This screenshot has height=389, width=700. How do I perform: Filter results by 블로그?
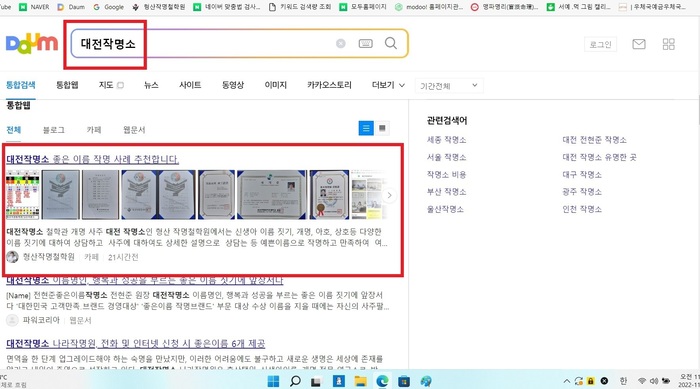click(x=54, y=130)
